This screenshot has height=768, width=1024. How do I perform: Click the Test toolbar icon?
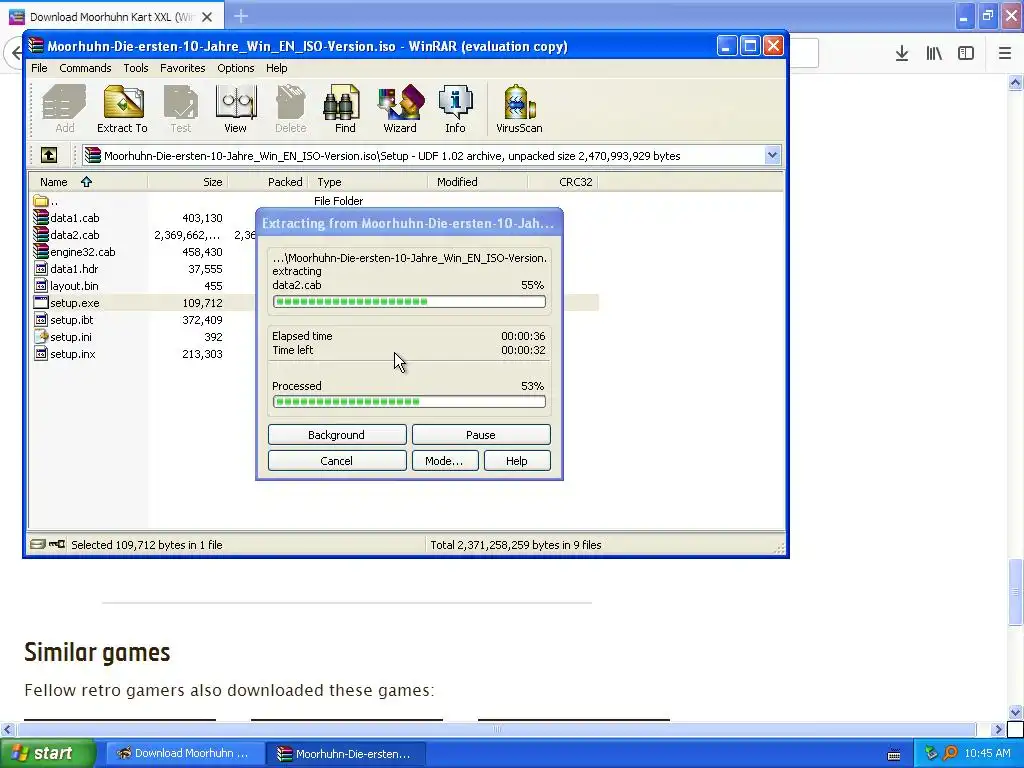pyautogui.click(x=181, y=108)
